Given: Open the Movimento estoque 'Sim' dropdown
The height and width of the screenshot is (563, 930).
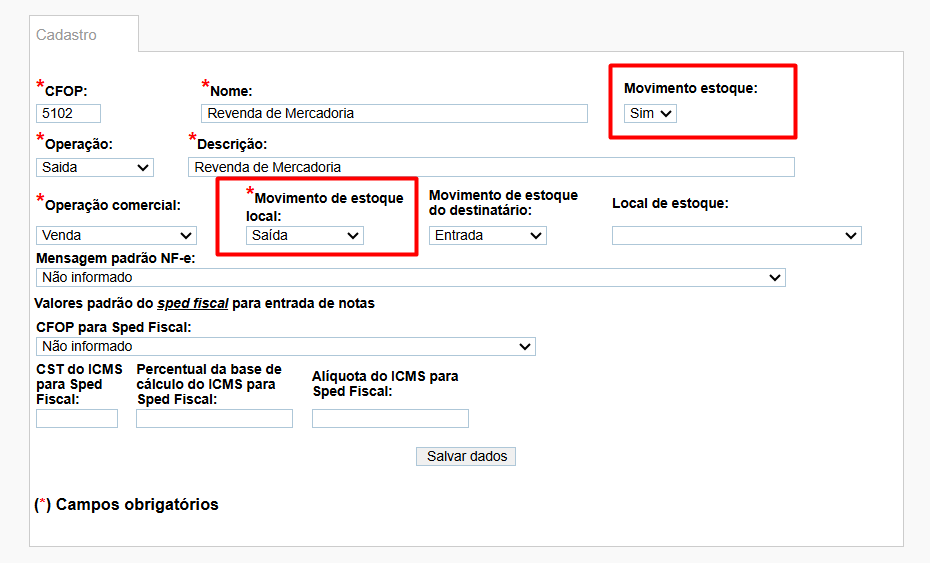Looking at the screenshot, I should 650,113.
